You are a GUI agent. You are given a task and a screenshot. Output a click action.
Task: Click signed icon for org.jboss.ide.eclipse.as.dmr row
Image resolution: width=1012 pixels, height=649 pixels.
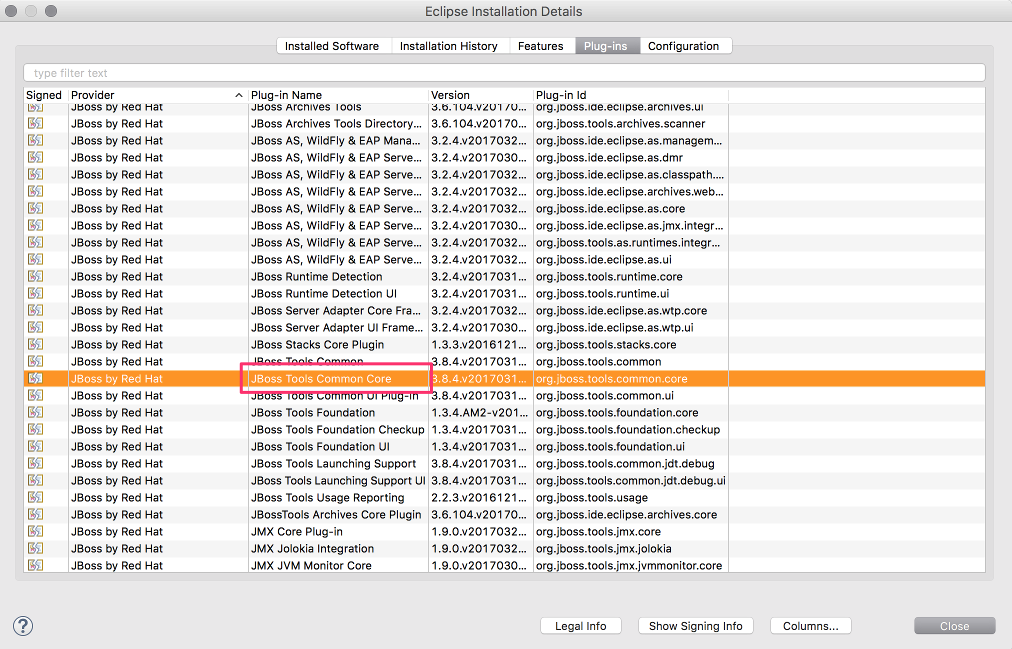[x=35, y=157]
